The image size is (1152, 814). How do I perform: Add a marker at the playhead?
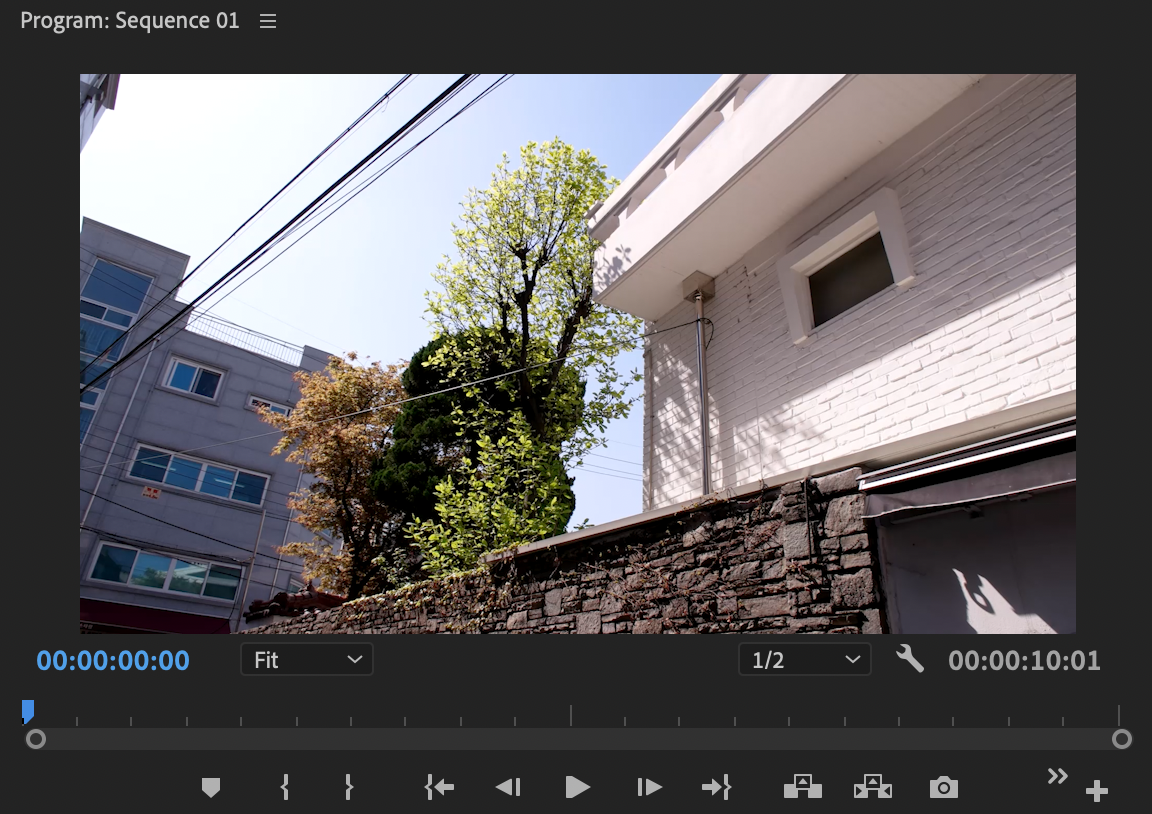211,787
